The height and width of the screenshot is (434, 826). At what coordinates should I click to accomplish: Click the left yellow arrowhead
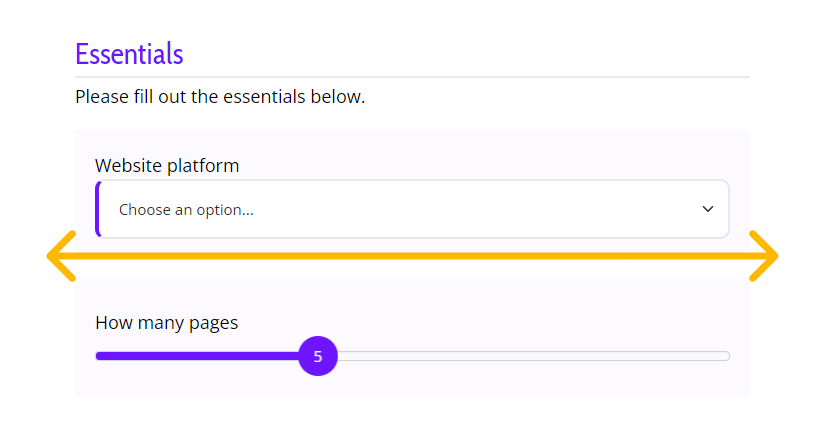(62, 256)
